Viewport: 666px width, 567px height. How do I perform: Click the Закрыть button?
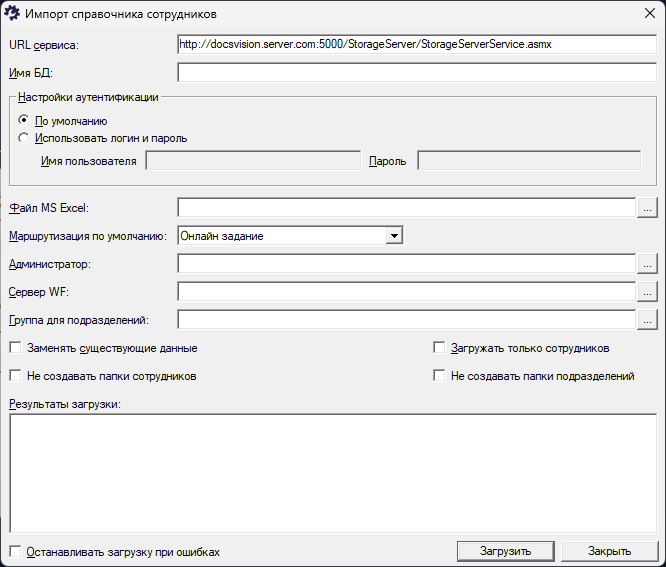click(608, 551)
